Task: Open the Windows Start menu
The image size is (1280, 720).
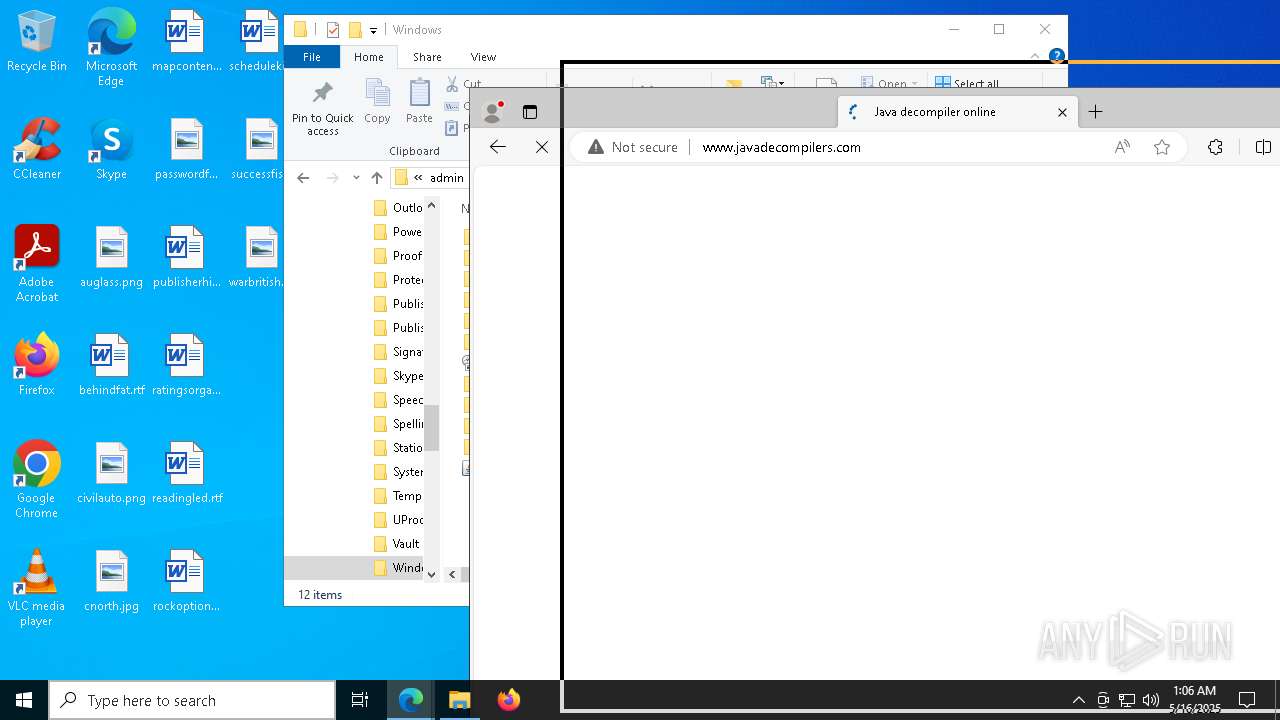Action: (x=24, y=700)
